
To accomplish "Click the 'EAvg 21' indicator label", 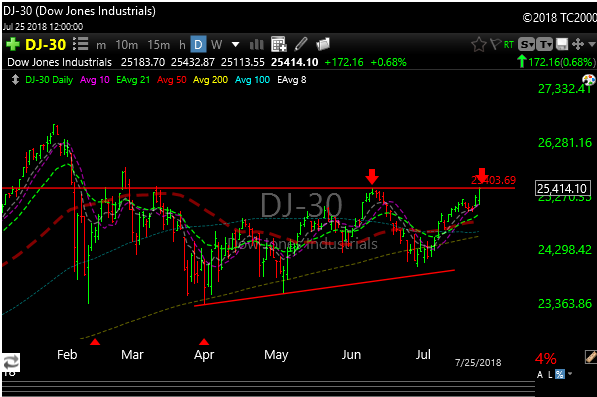I will tap(133, 80).
